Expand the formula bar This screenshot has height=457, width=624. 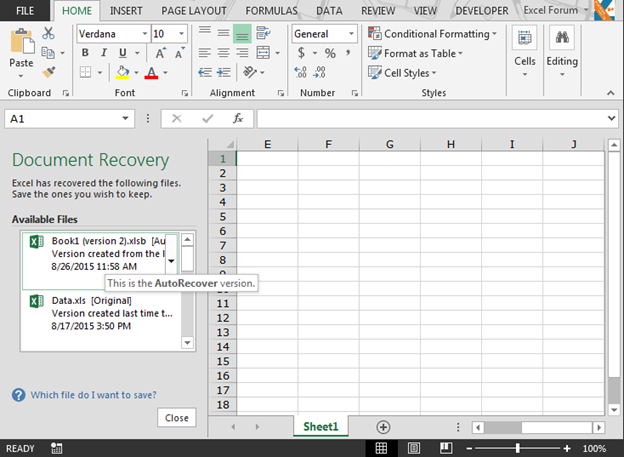point(611,118)
